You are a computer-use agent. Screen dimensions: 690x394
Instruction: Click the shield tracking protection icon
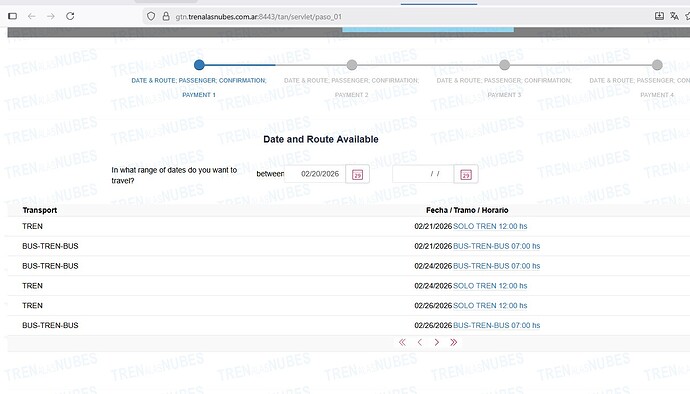coord(151,16)
